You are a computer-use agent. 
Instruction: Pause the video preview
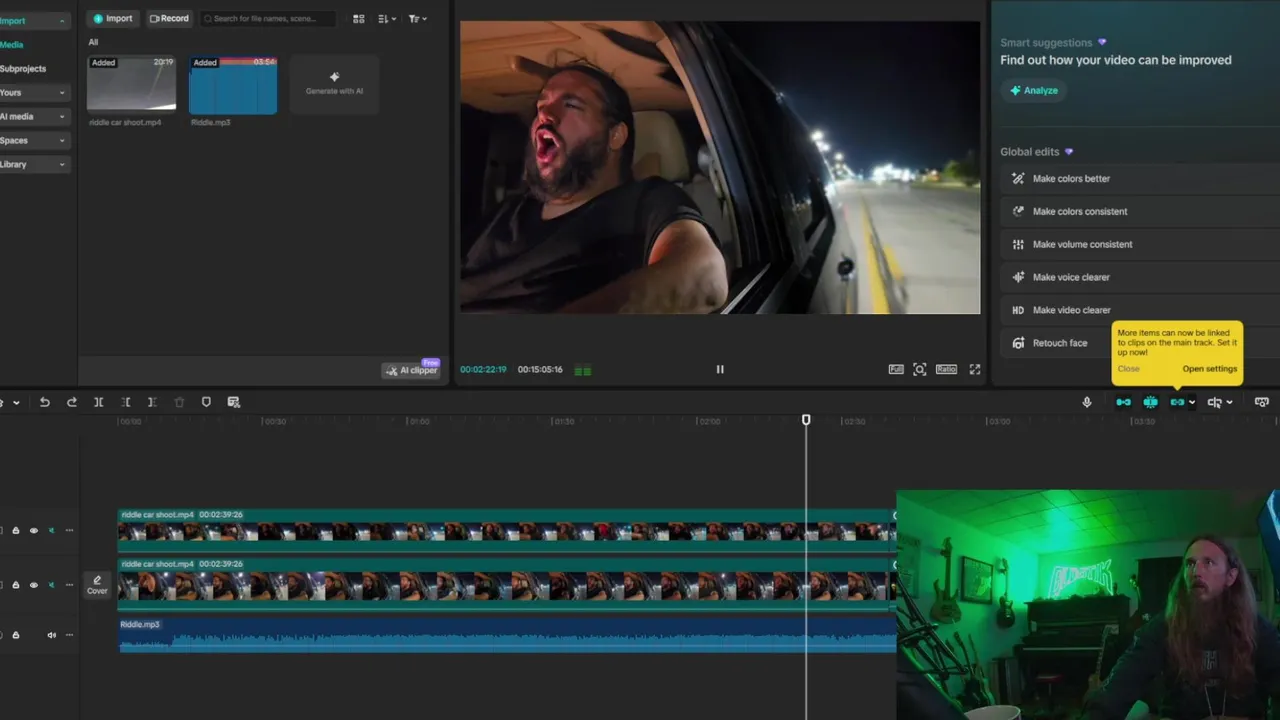point(720,369)
